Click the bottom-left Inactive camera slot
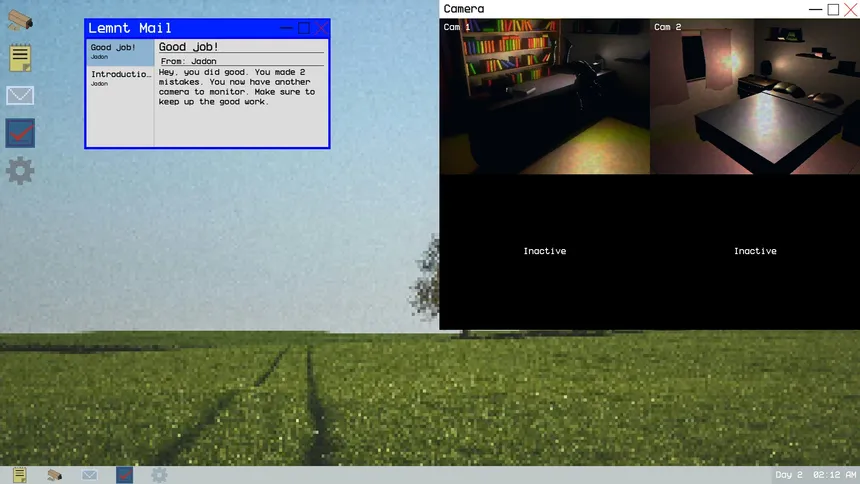Screen dimensions: 860x484 click(x=545, y=251)
